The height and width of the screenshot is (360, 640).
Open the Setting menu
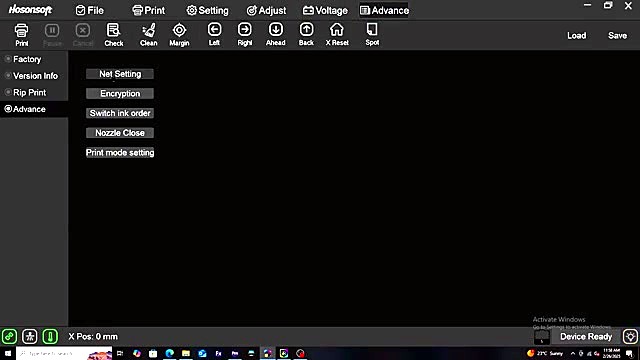(207, 11)
